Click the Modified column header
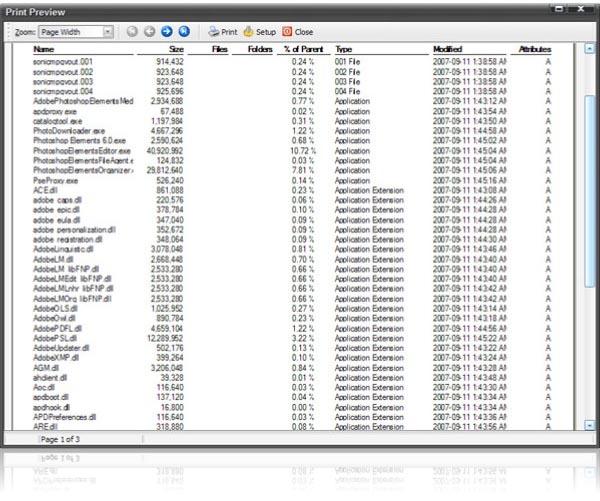Viewport: 600px width, 501px height. [x=447, y=48]
